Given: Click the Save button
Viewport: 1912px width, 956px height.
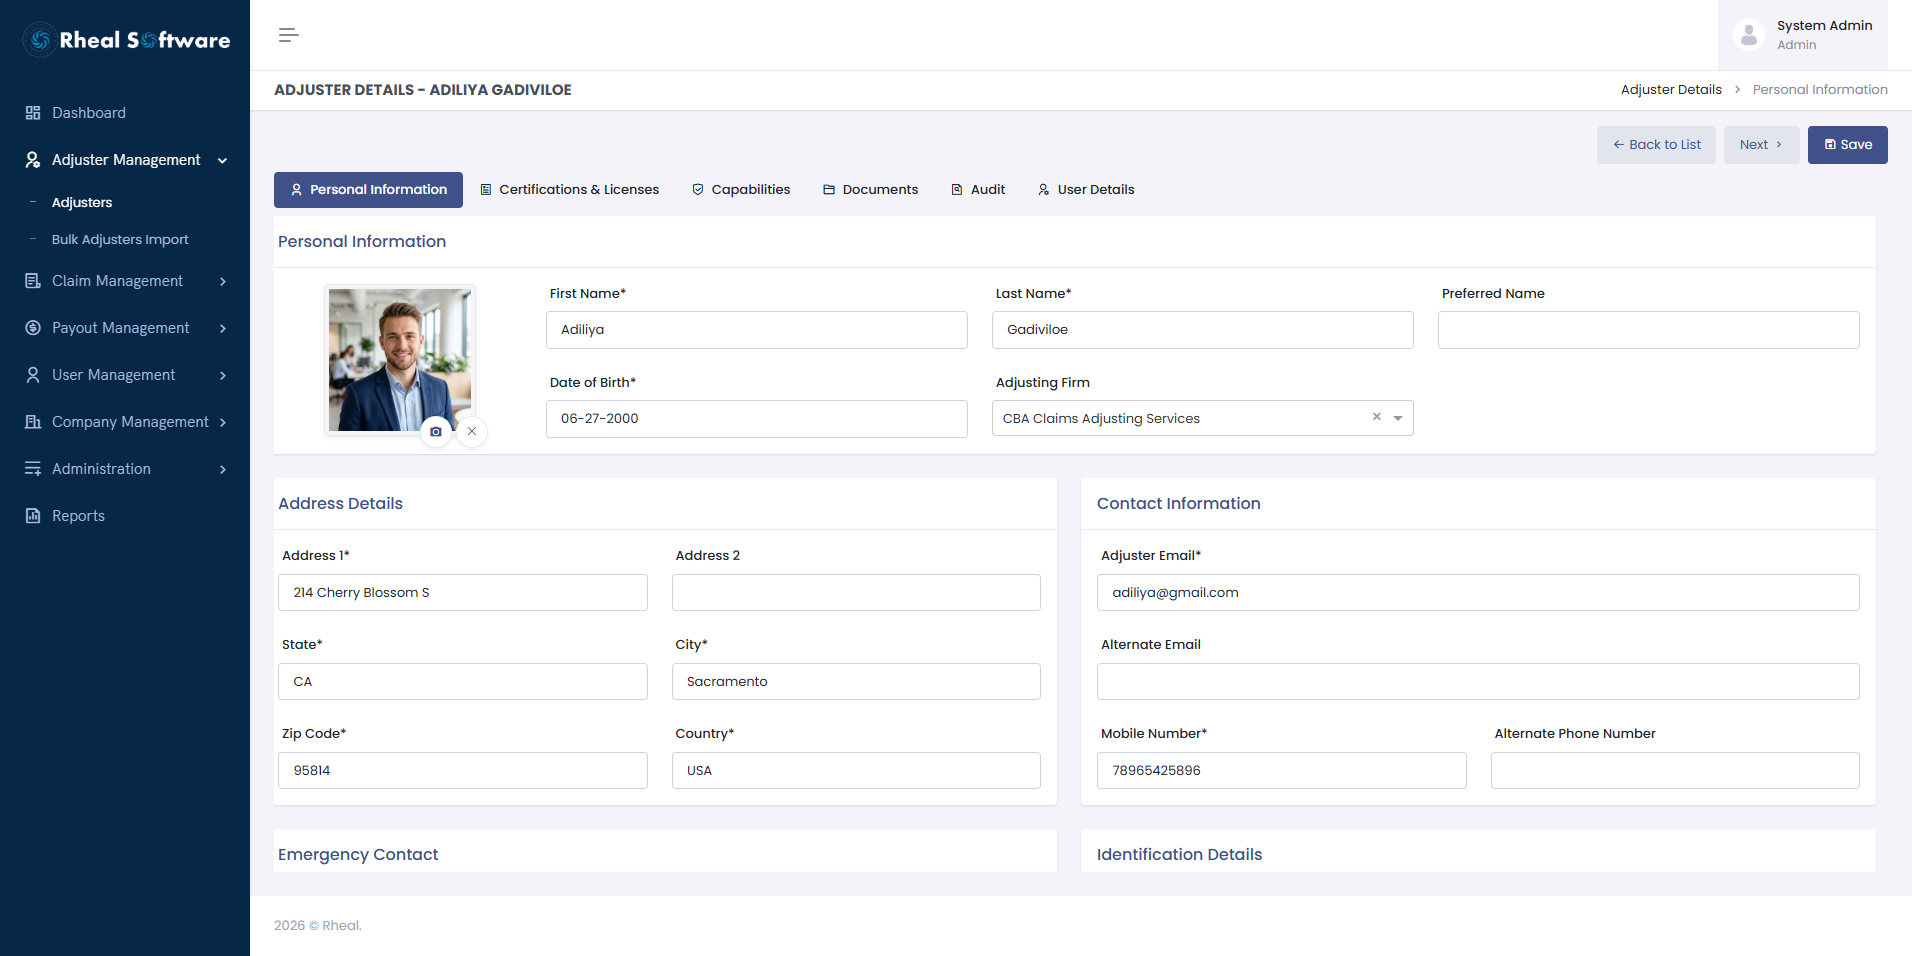Looking at the screenshot, I should 1847,145.
